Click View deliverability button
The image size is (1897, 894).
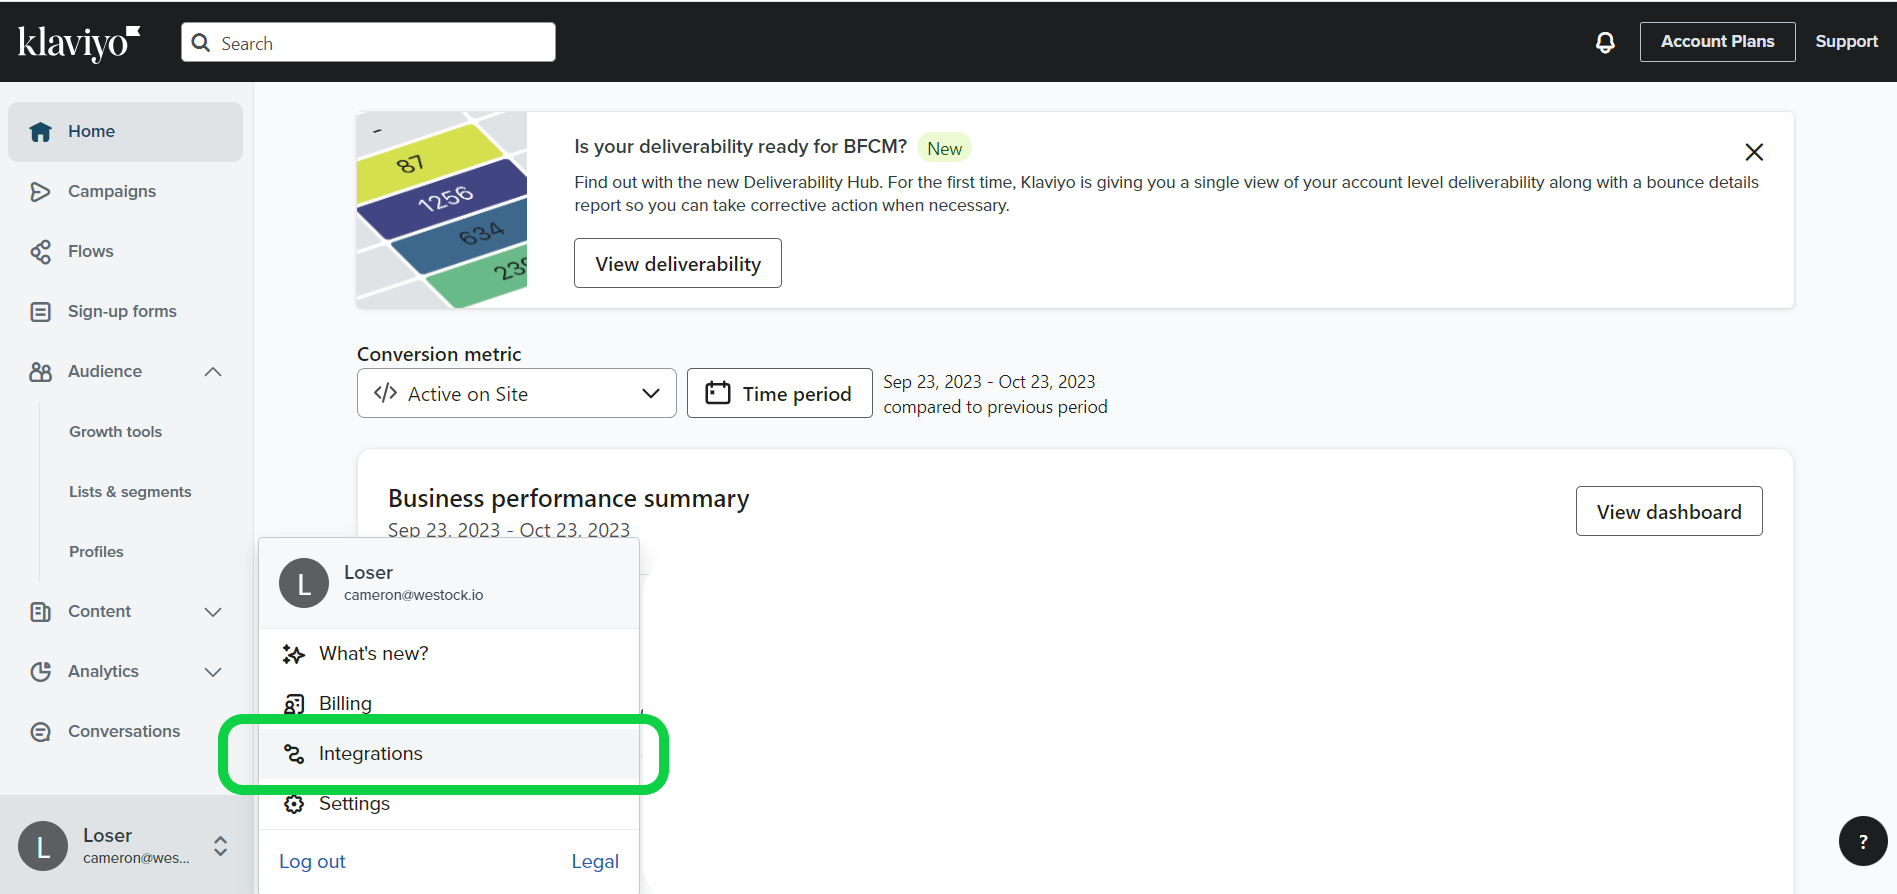678,263
